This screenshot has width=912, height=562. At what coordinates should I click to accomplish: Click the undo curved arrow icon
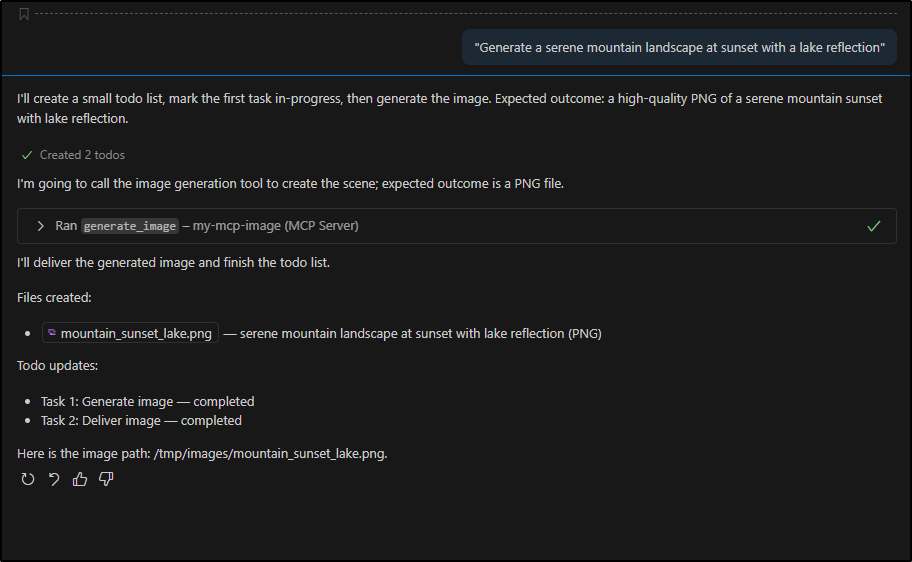pos(54,479)
